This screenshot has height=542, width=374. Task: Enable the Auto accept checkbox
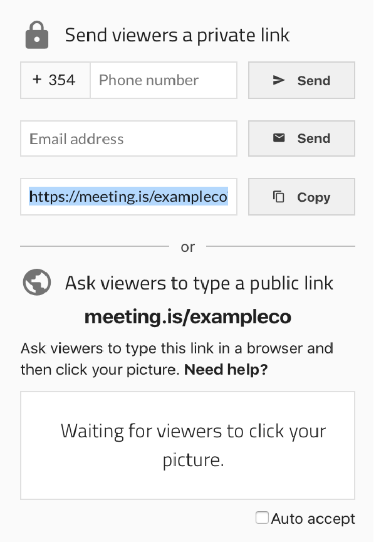(x=262, y=517)
